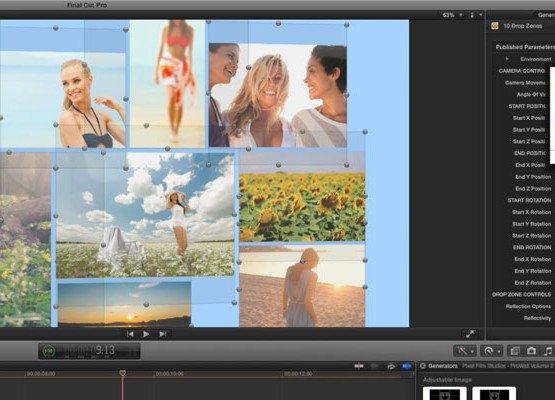Screen dimensions: 555x400
Task: Click the timecode display showing 9:13
Action: tap(89, 351)
